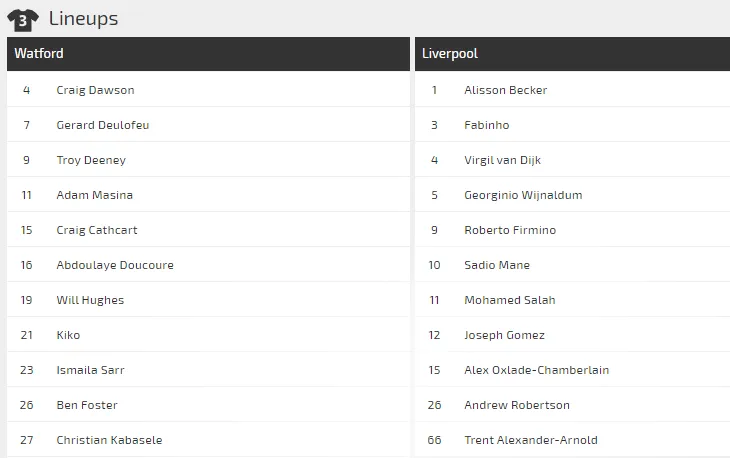Click the Lineups jersey icon
The image size is (730, 458).
(23, 18)
